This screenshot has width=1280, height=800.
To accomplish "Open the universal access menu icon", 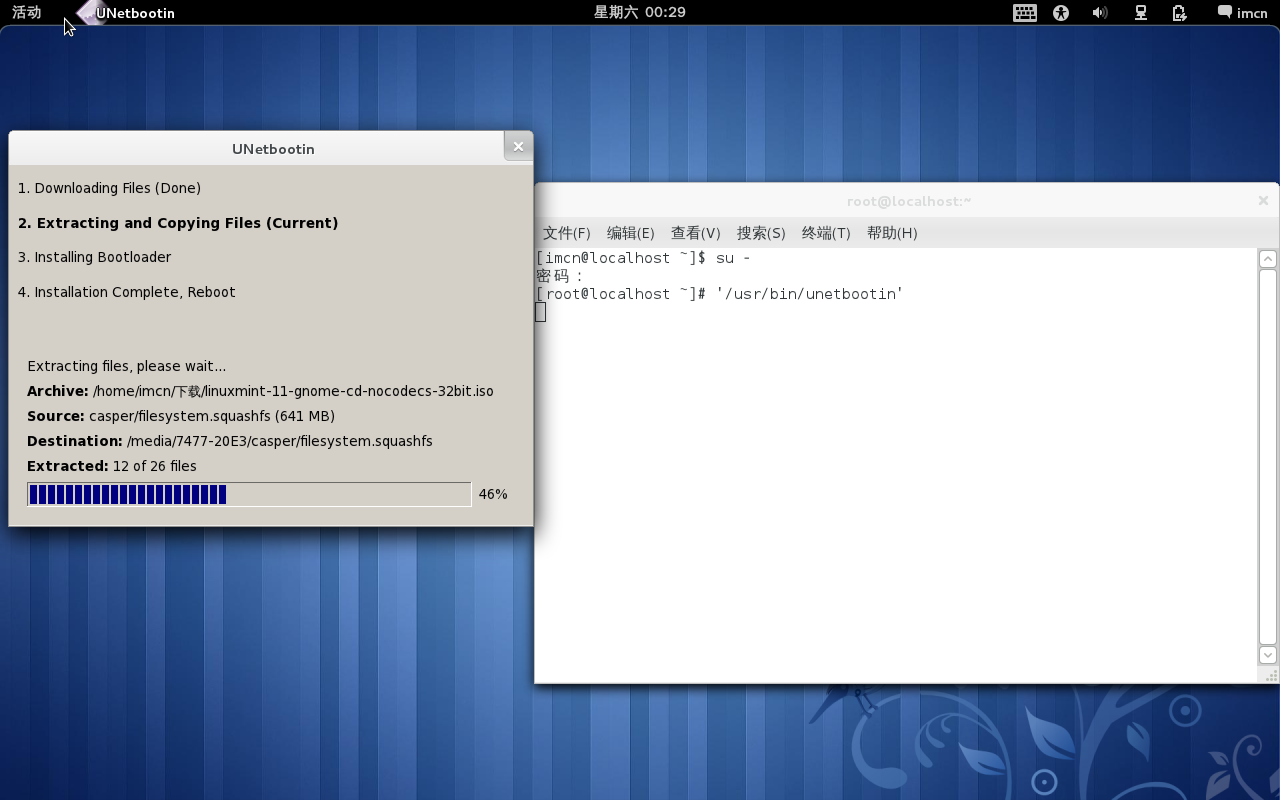I will click(1061, 12).
